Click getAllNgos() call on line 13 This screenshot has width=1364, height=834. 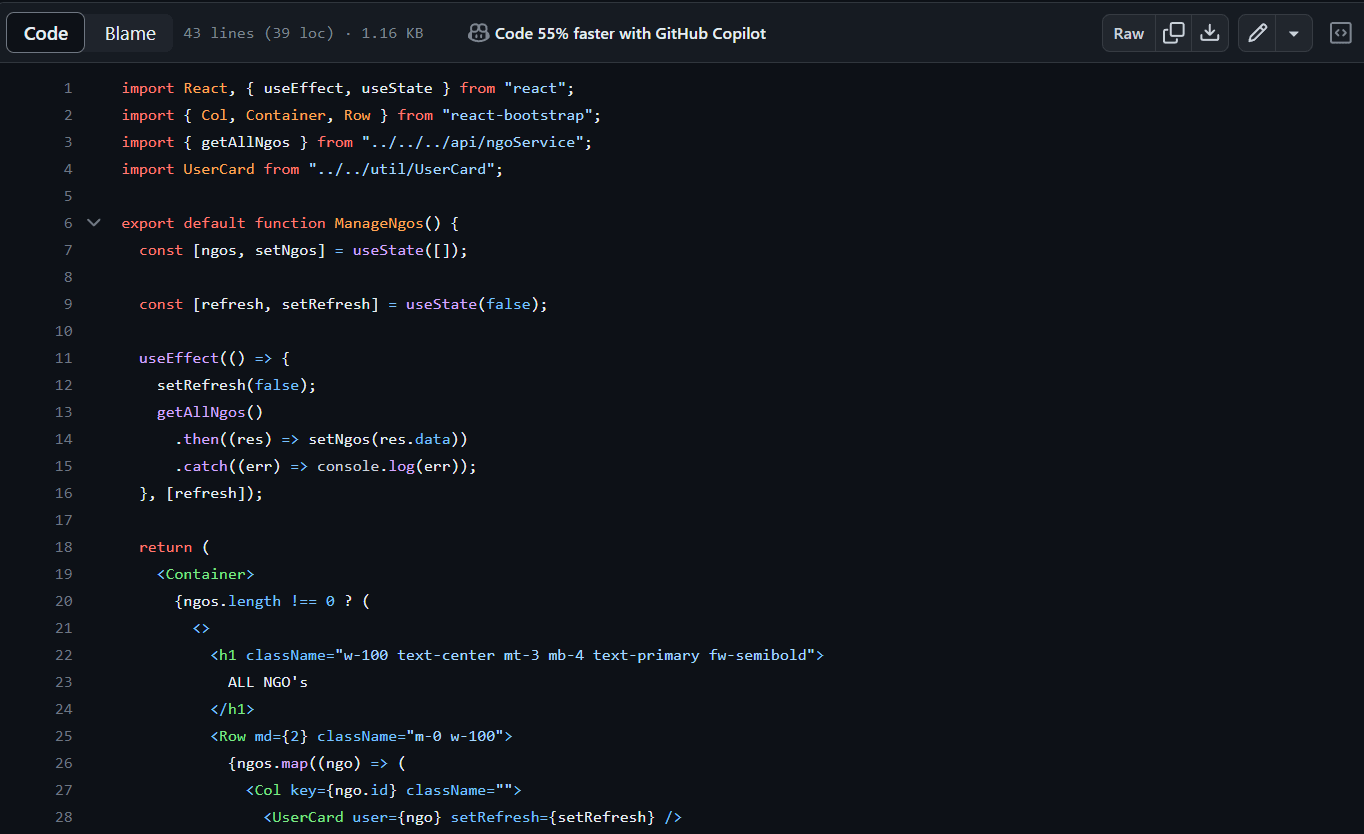pyautogui.click(x=210, y=412)
